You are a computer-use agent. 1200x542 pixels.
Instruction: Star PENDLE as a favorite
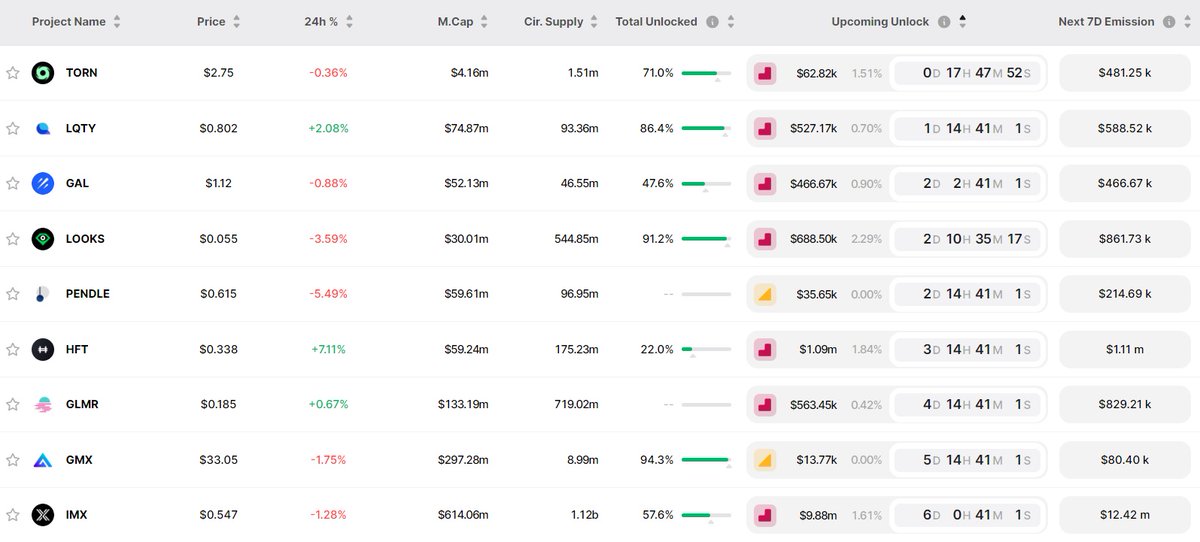(x=13, y=294)
